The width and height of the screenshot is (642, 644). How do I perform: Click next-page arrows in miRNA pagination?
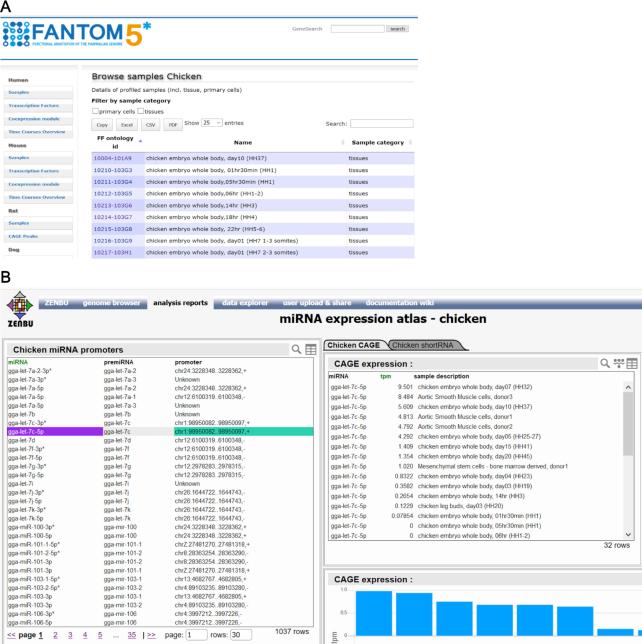tap(150, 635)
